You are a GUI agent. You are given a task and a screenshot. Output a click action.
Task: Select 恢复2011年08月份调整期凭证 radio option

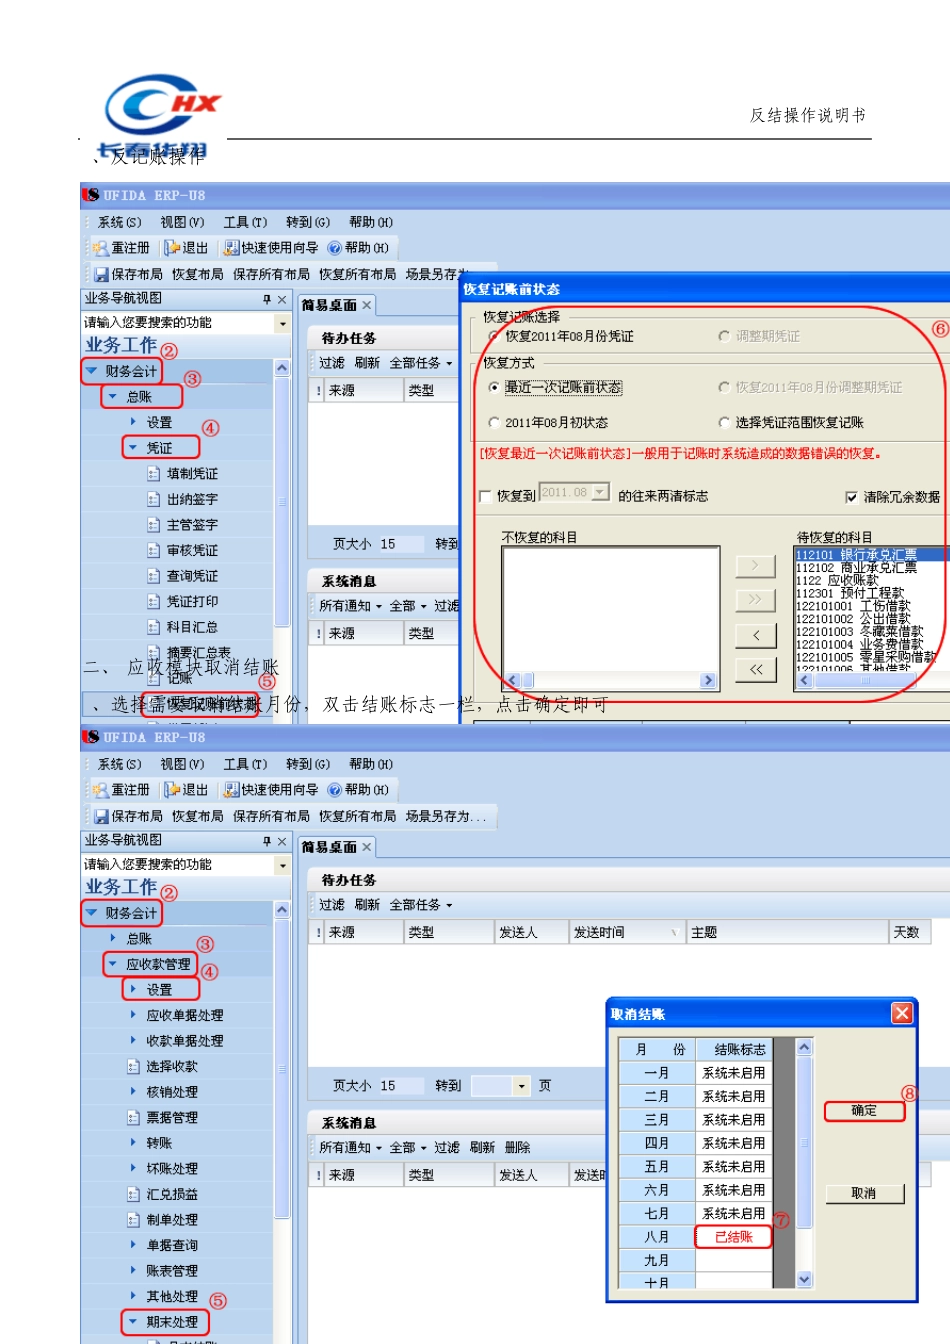[724, 387]
